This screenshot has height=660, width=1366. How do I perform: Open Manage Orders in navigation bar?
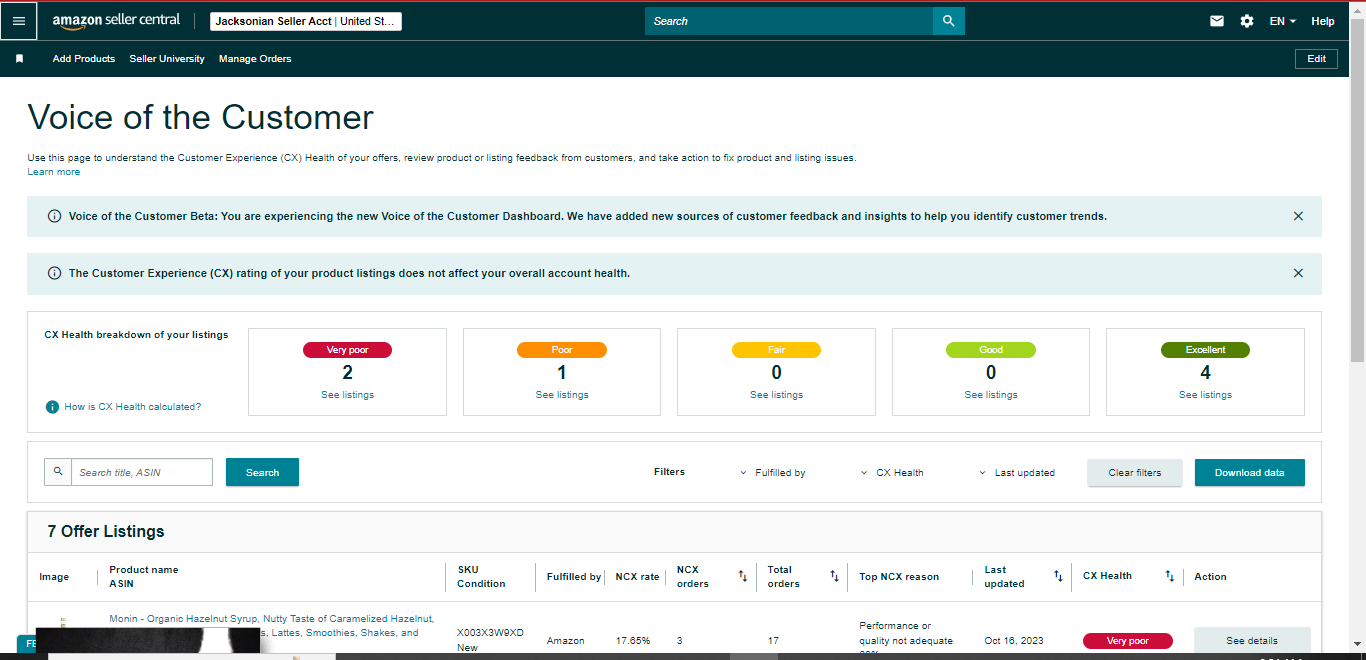coord(255,59)
